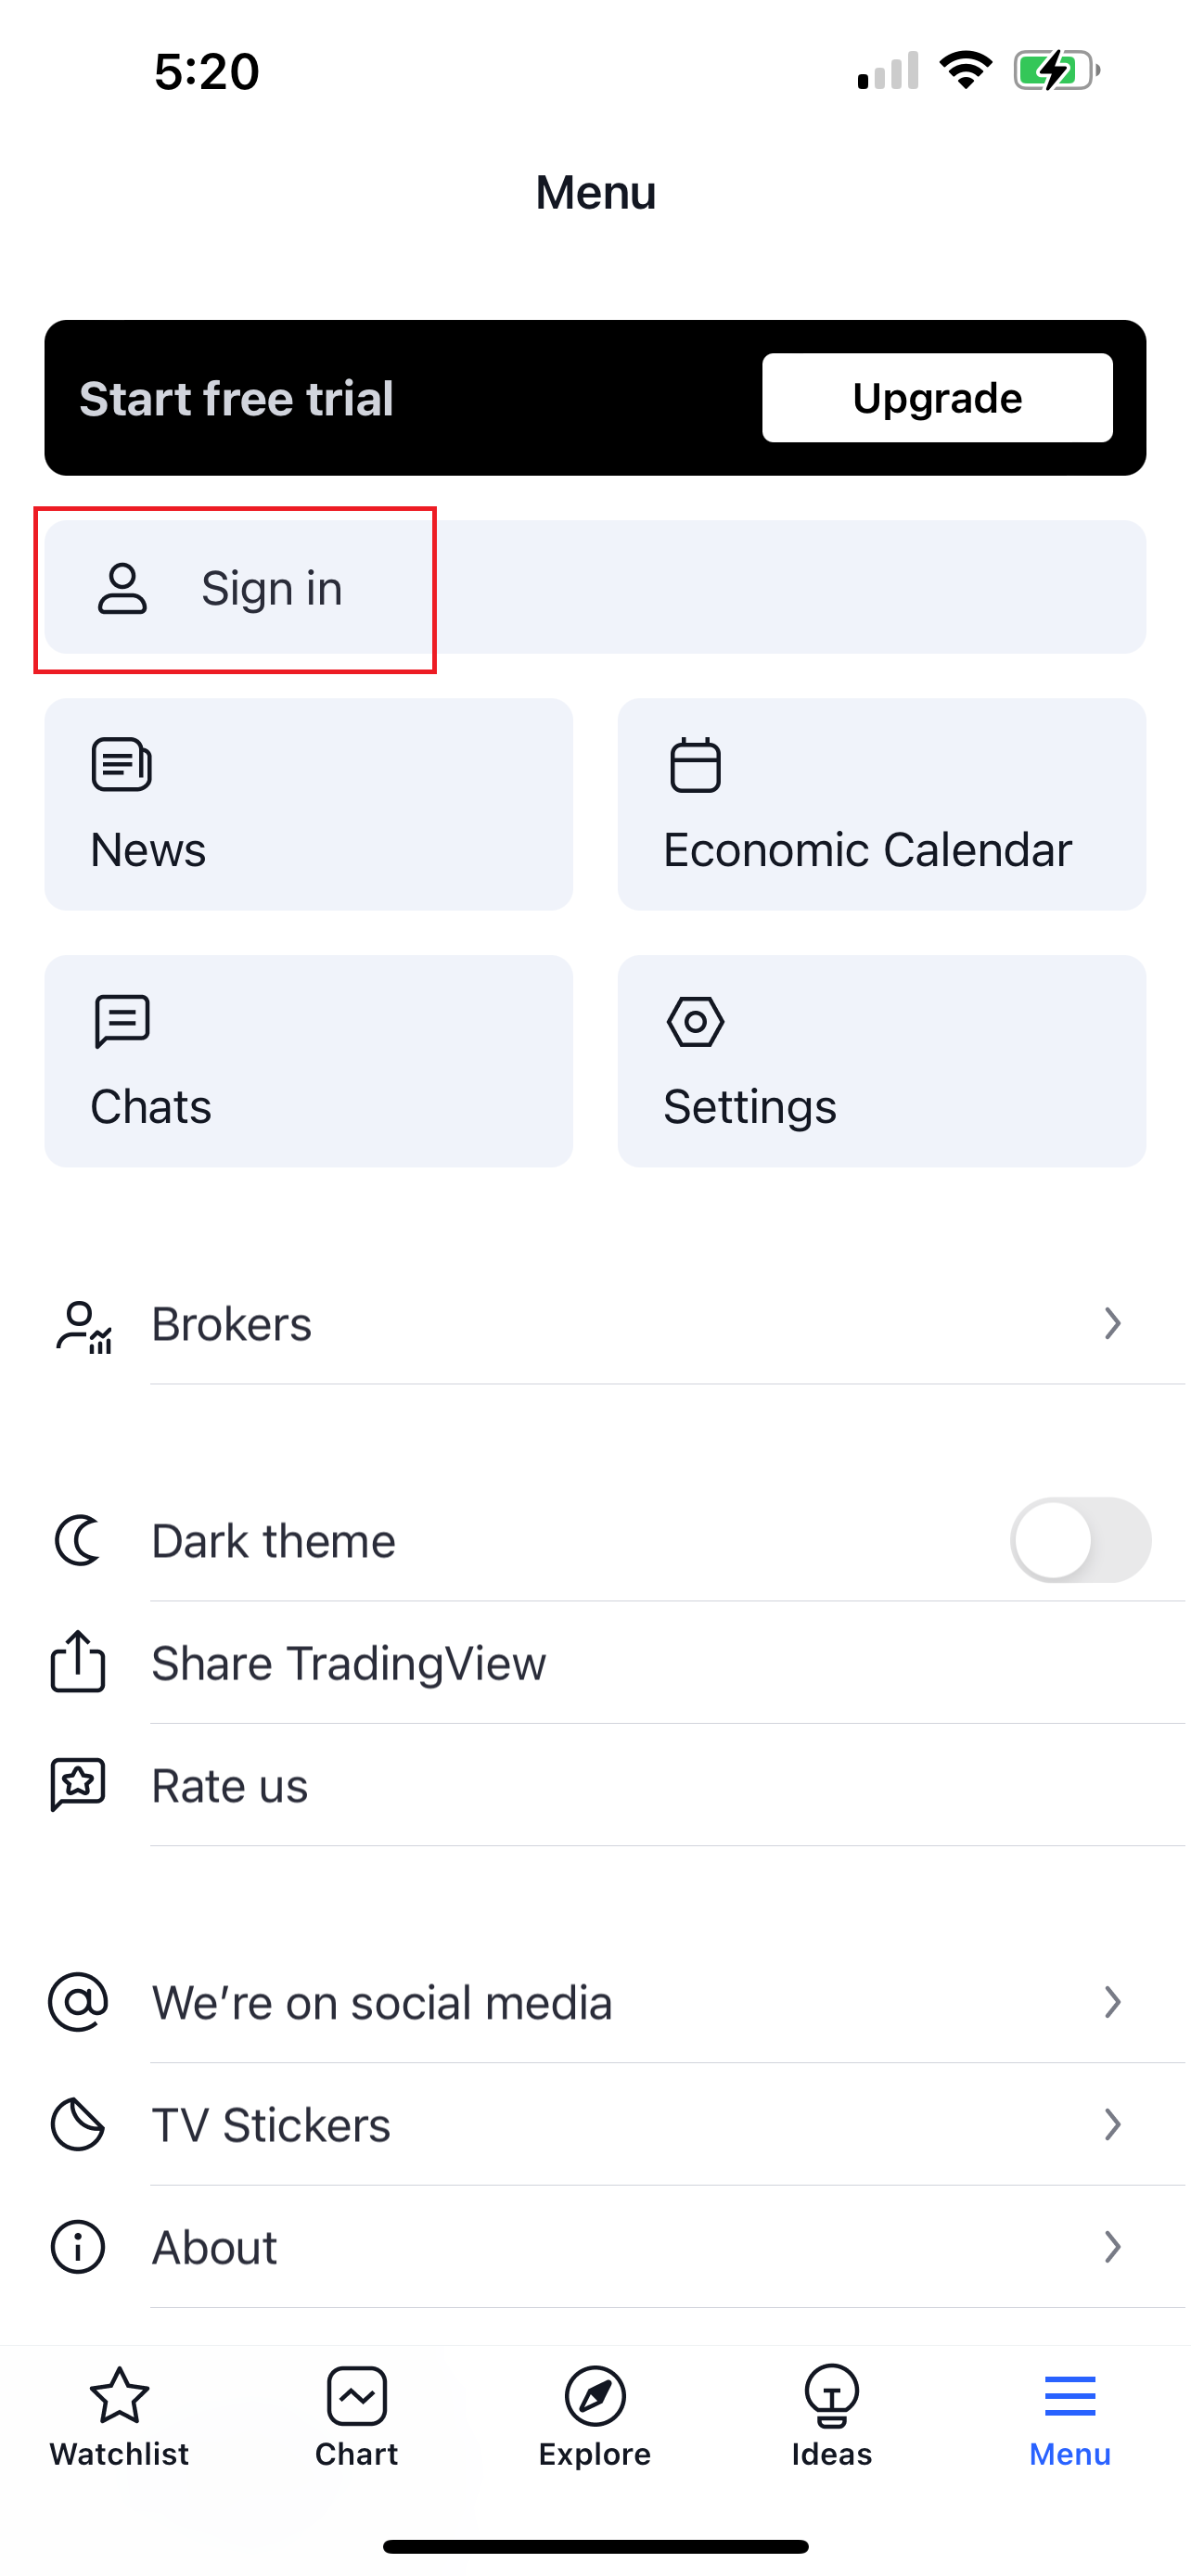Tap the Sign in button

595,587
